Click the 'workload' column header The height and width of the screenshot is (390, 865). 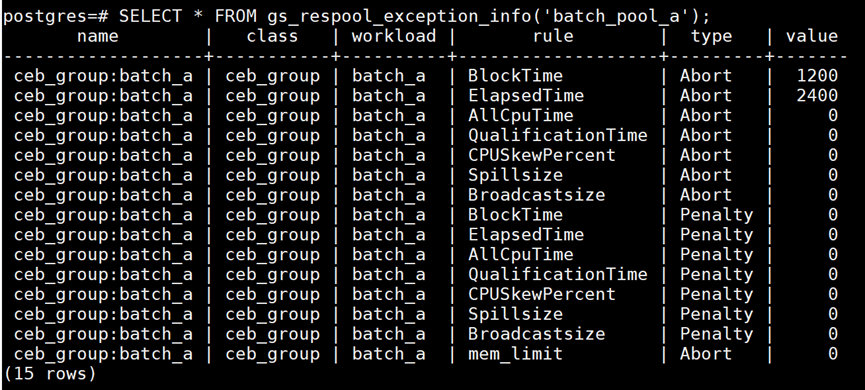coord(394,36)
